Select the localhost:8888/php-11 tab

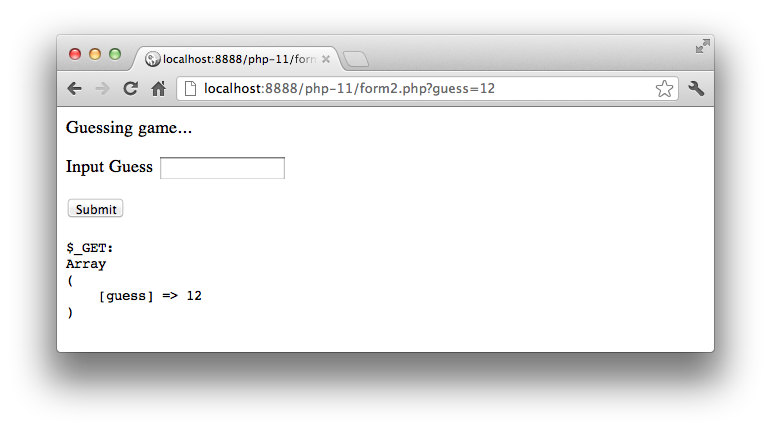point(238,59)
